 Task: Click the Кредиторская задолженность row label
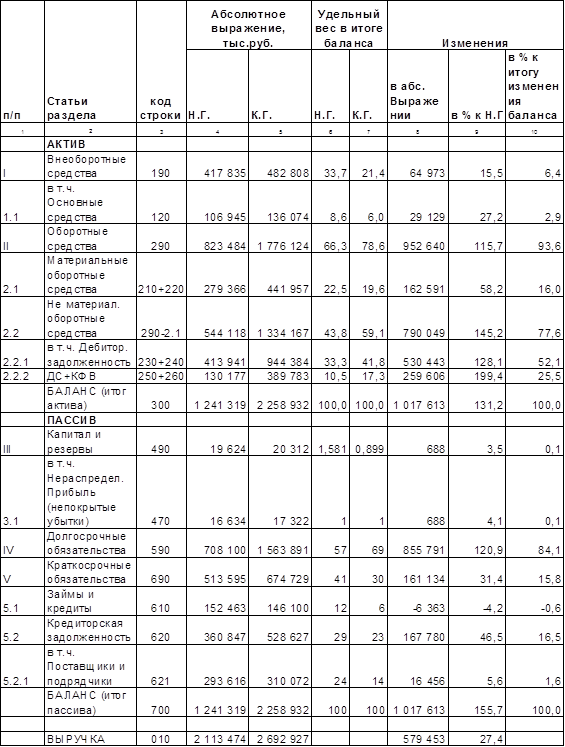tap(91, 630)
